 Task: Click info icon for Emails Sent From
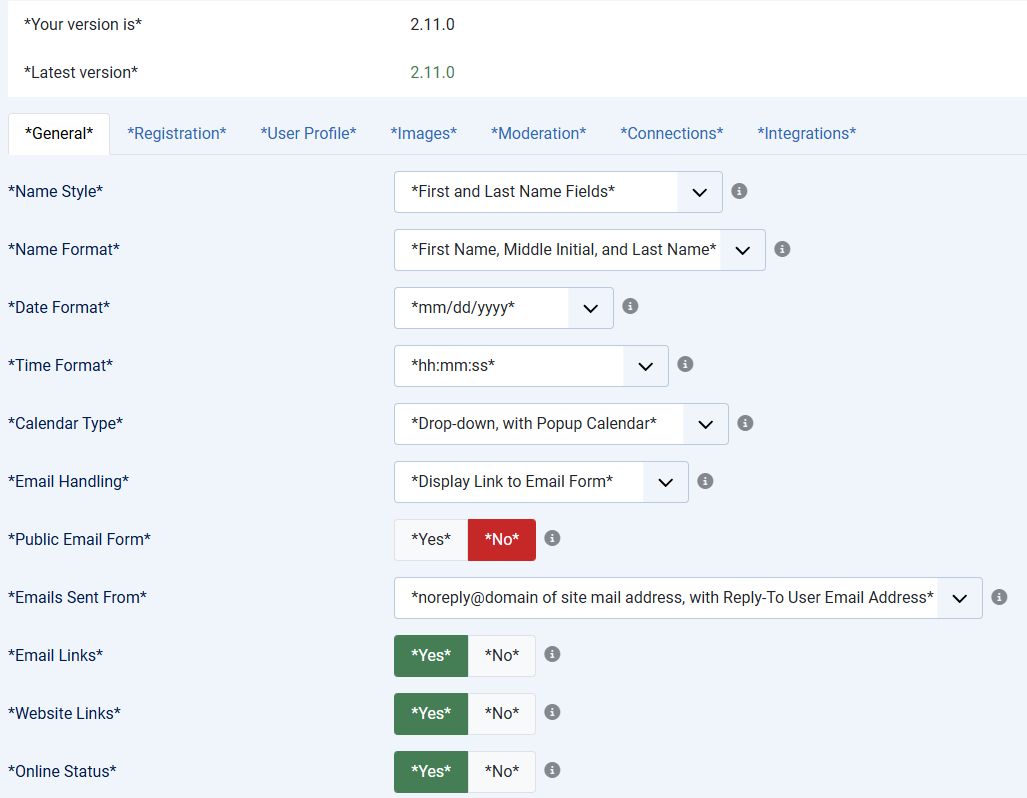click(999, 597)
